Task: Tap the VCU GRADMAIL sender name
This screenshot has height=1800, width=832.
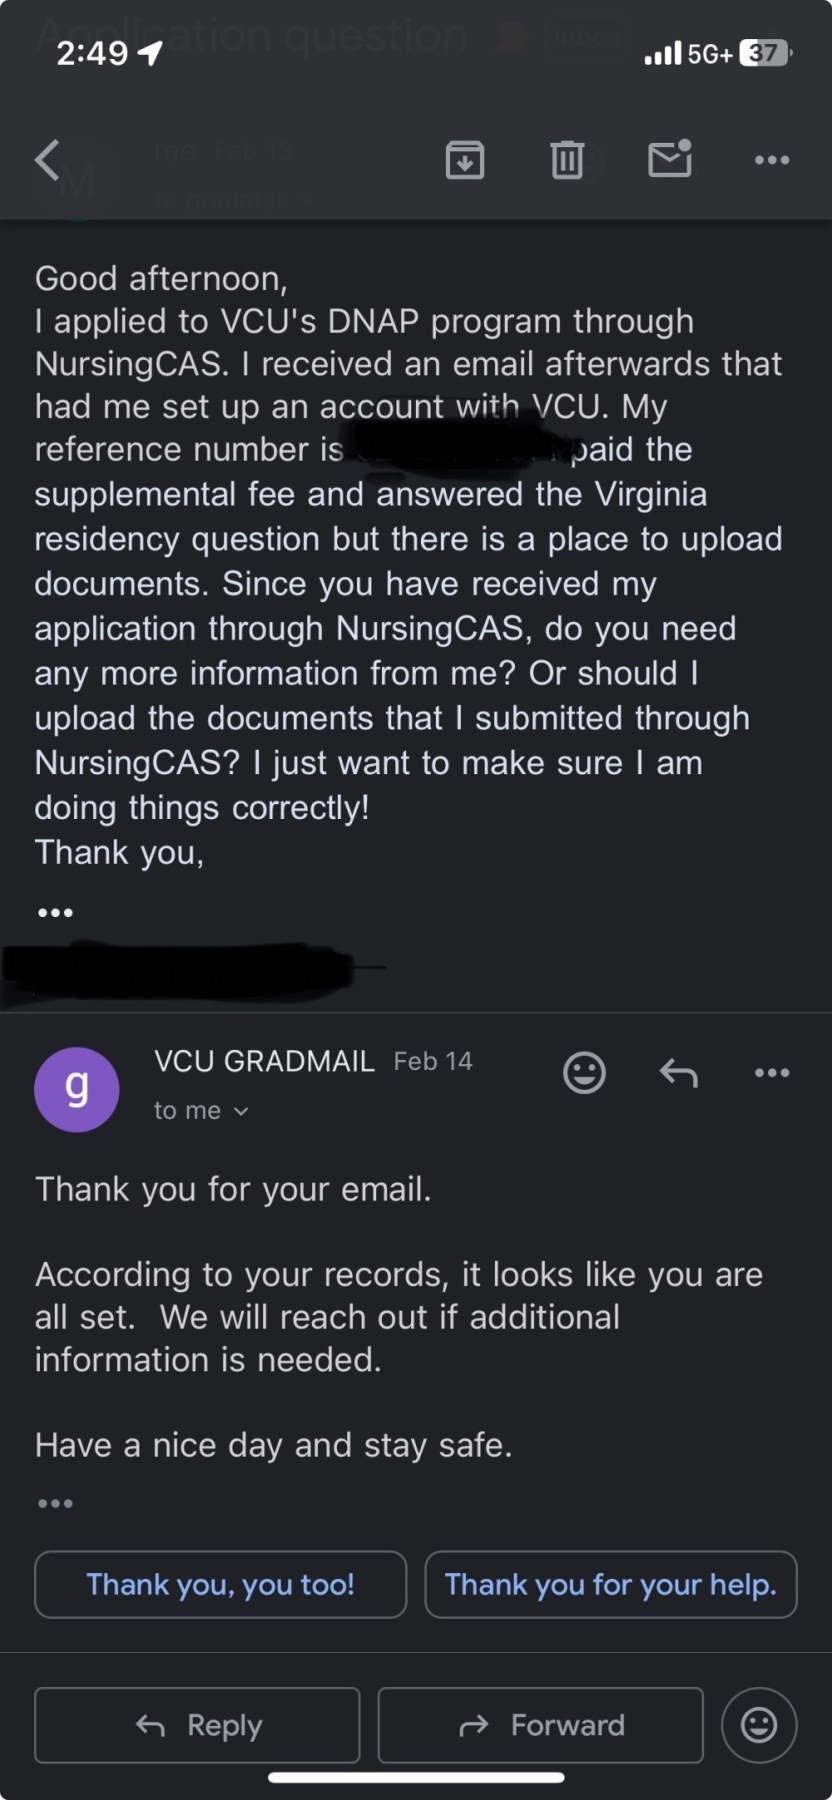Action: pyautogui.click(x=264, y=1061)
